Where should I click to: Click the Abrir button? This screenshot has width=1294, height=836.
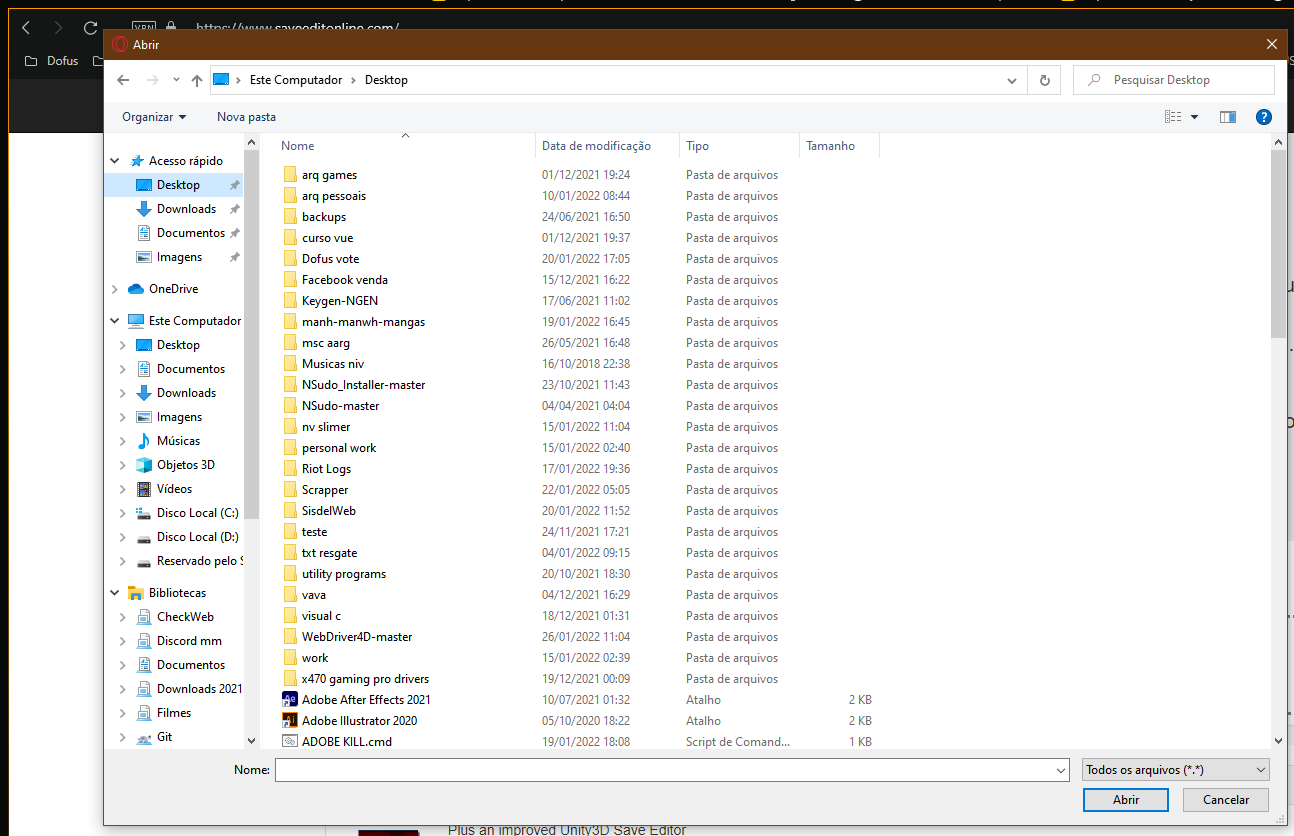[1125, 800]
